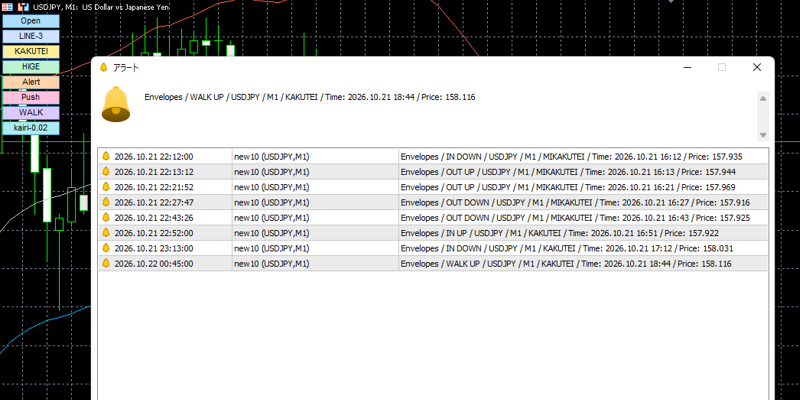
Task: Select the IN UP alert priced 157.922
Action: (x=560, y=233)
